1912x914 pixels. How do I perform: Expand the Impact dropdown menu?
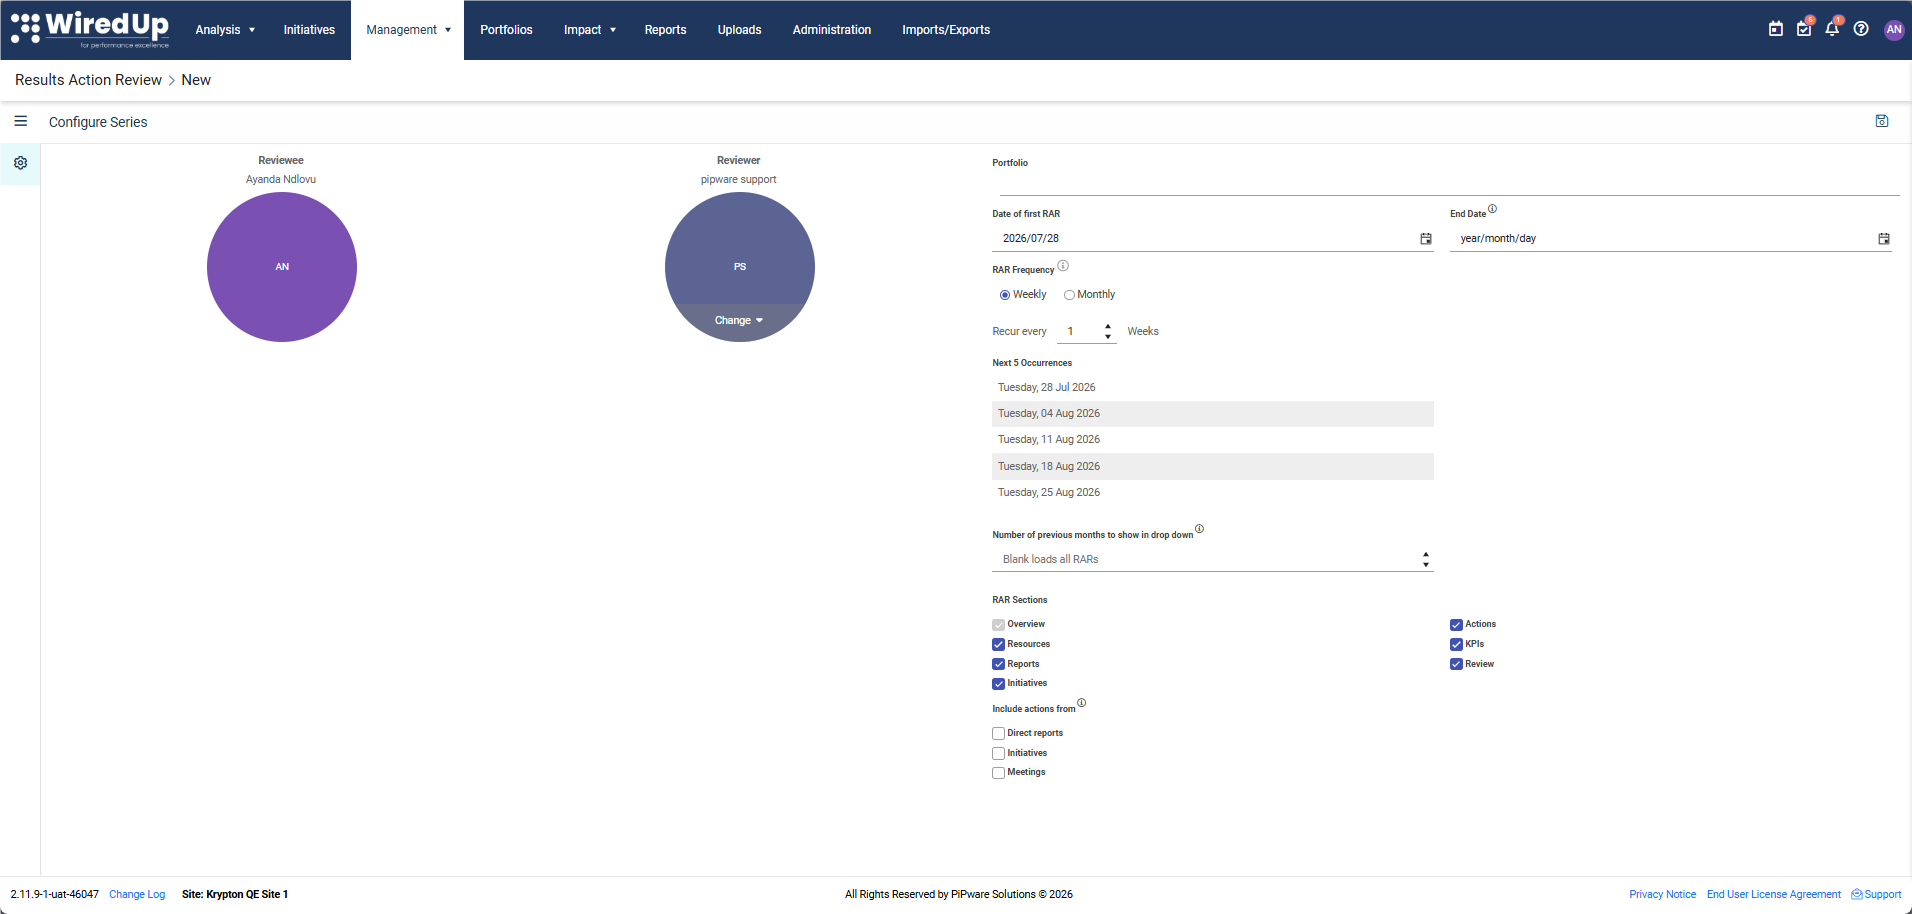click(590, 30)
